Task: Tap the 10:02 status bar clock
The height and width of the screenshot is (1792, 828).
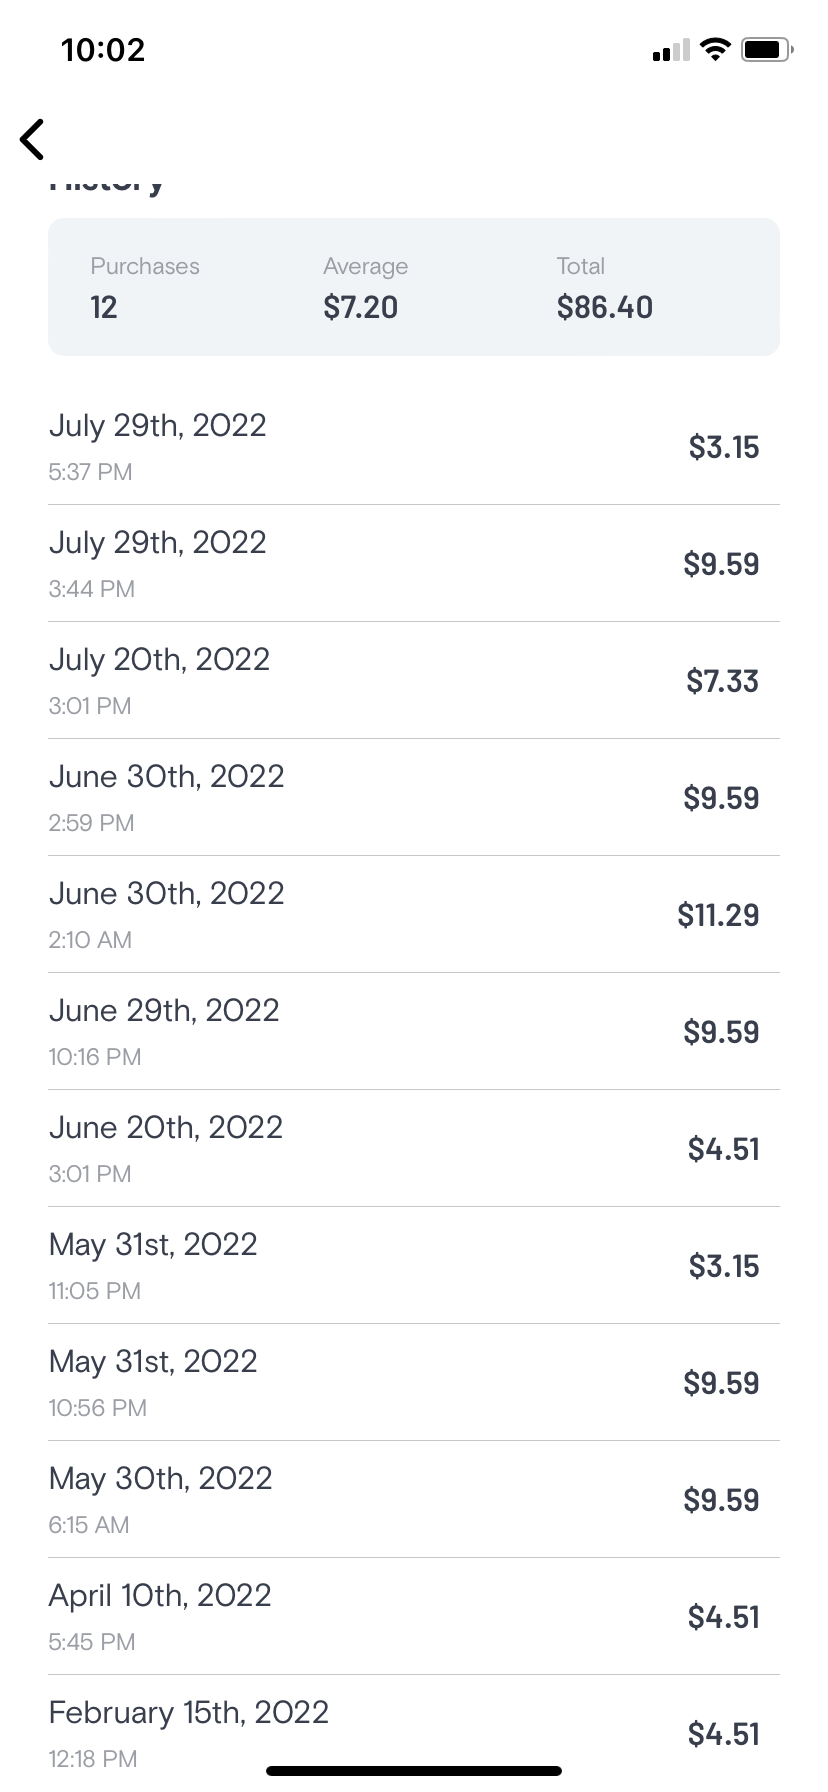Action: [x=103, y=50]
